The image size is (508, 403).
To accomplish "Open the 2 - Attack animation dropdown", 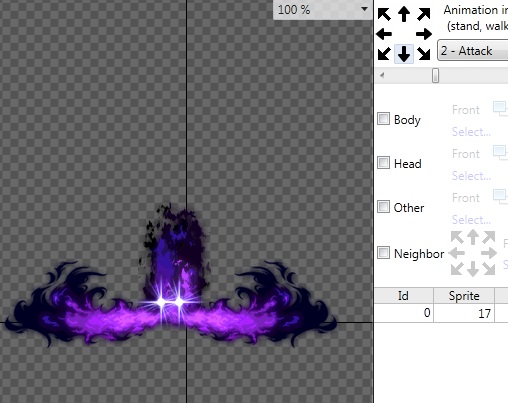I will (x=473, y=51).
